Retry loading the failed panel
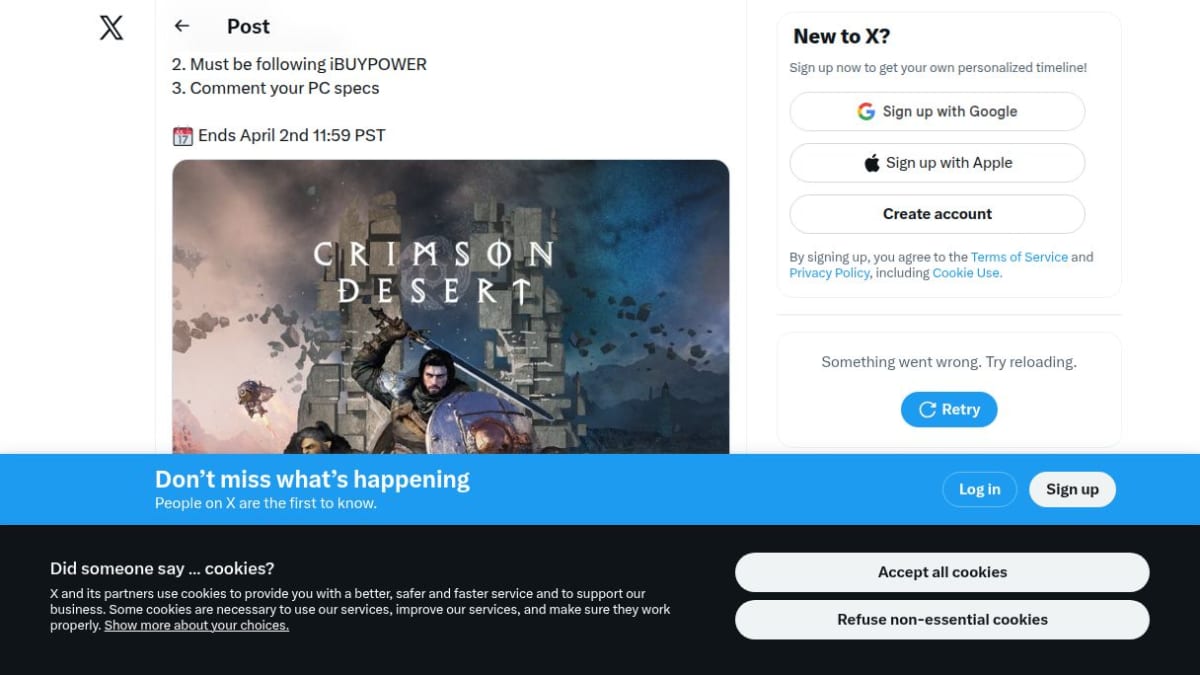This screenshot has height=675, width=1200. click(x=949, y=409)
